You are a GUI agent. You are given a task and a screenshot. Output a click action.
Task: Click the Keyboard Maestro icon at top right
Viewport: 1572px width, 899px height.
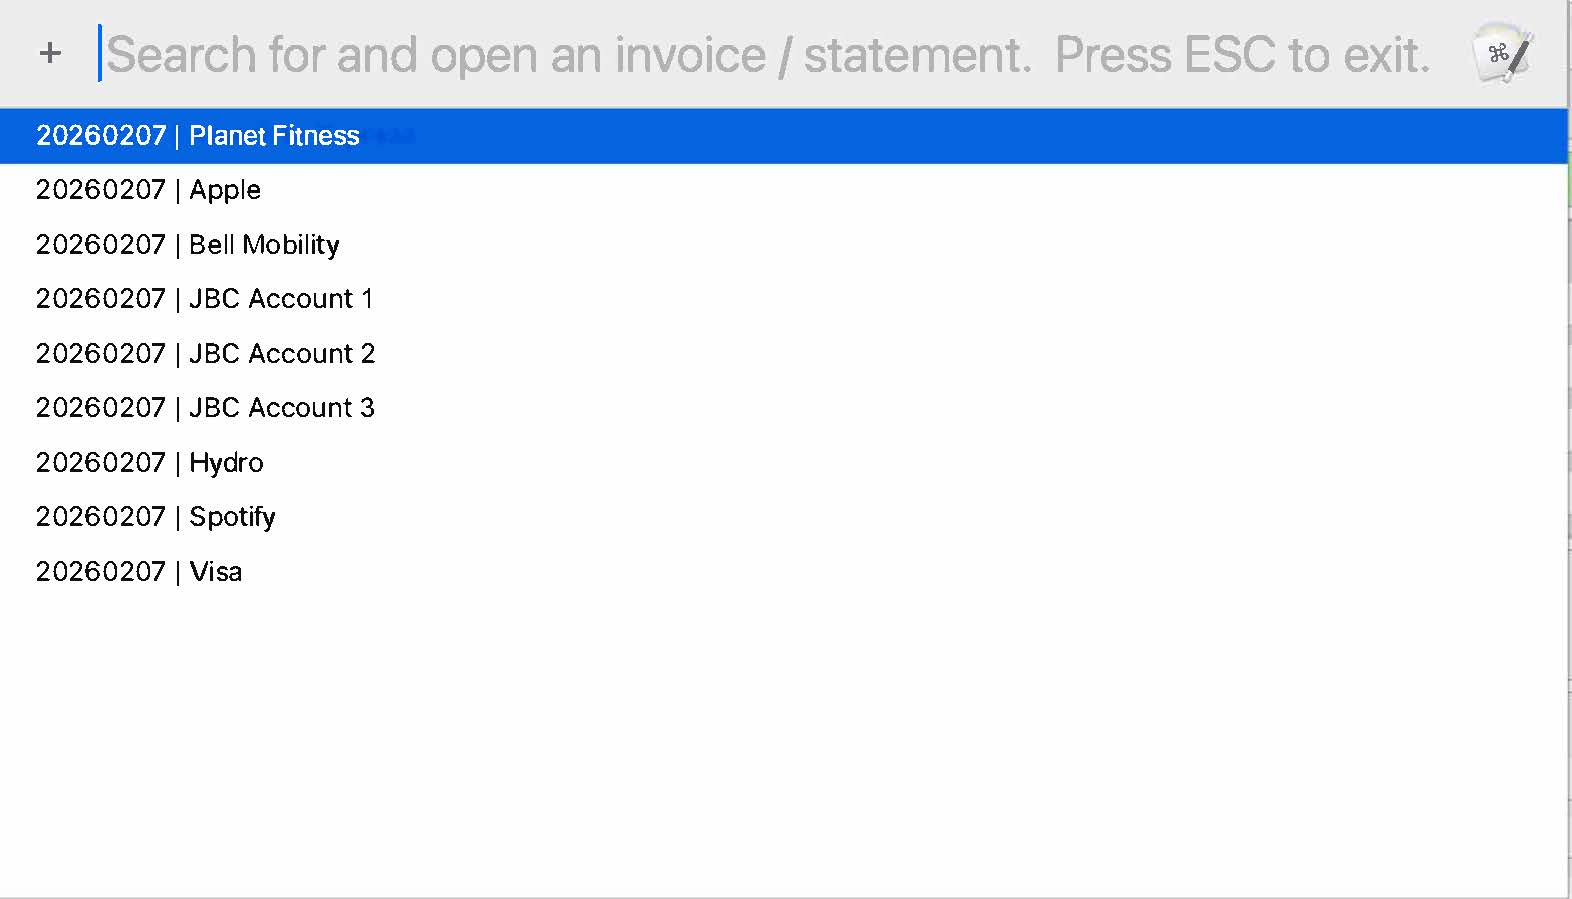pyautogui.click(x=1502, y=53)
